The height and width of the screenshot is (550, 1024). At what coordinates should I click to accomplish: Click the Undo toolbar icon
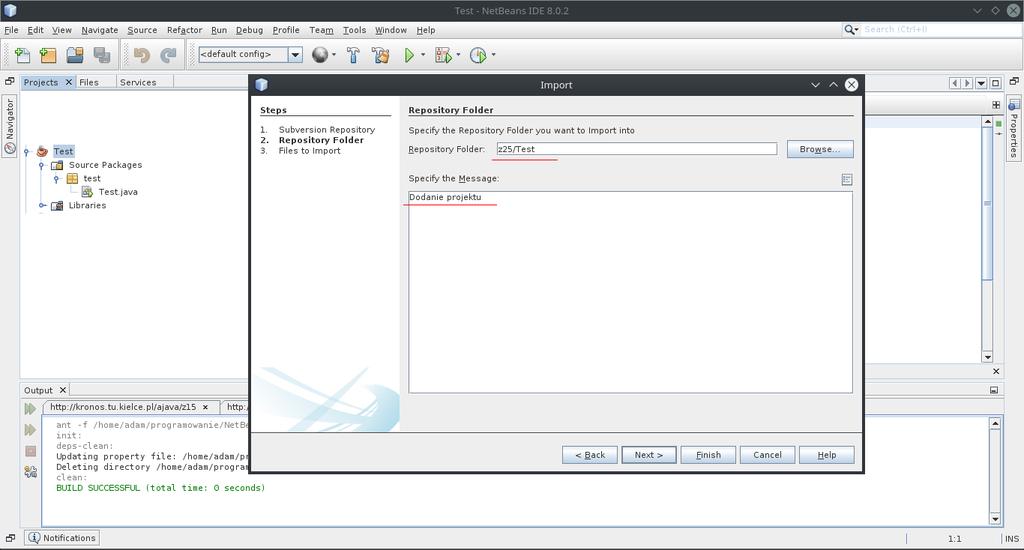(141, 56)
